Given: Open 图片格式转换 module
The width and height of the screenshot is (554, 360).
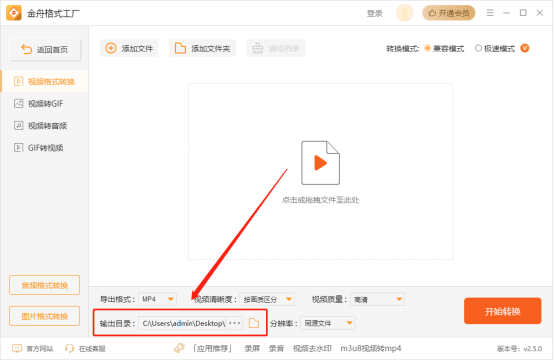Looking at the screenshot, I should (x=45, y=316).
